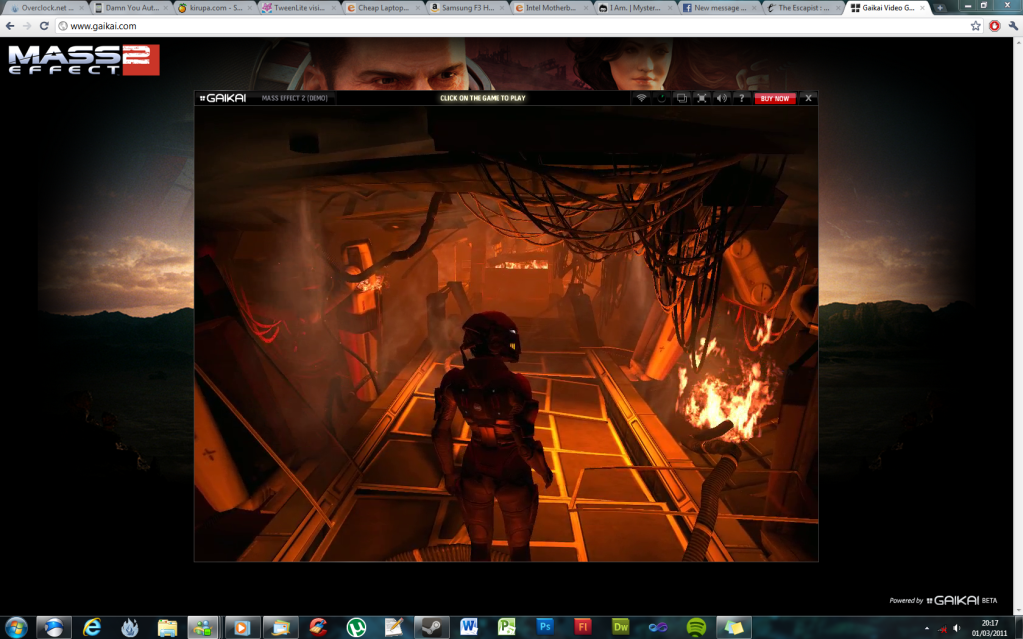1023x639 pixels.
Task: Switch to the kirupa.com tab
Action: pyautogui.click(x=213, y=8)
